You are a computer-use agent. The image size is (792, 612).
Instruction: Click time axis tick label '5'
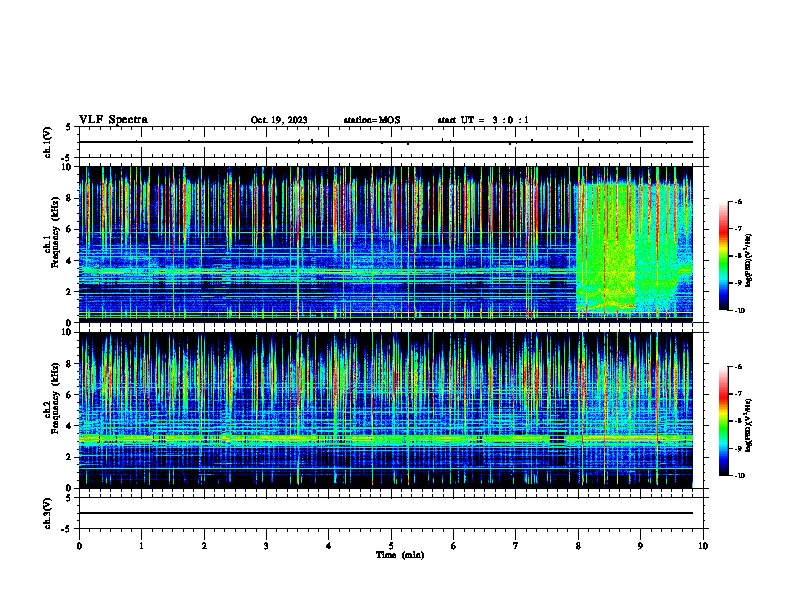(391, 546)
